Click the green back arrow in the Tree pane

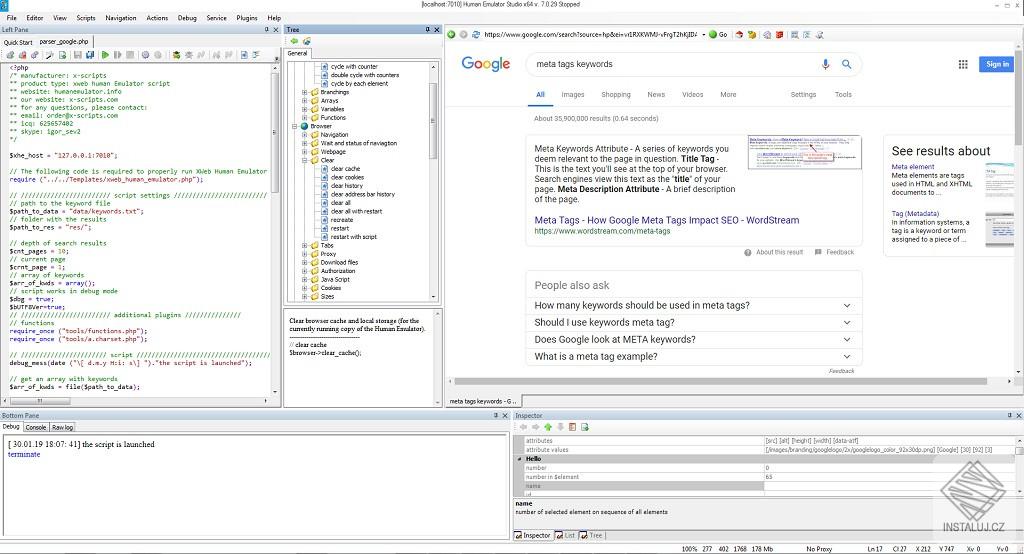click(x=295, y=41)
